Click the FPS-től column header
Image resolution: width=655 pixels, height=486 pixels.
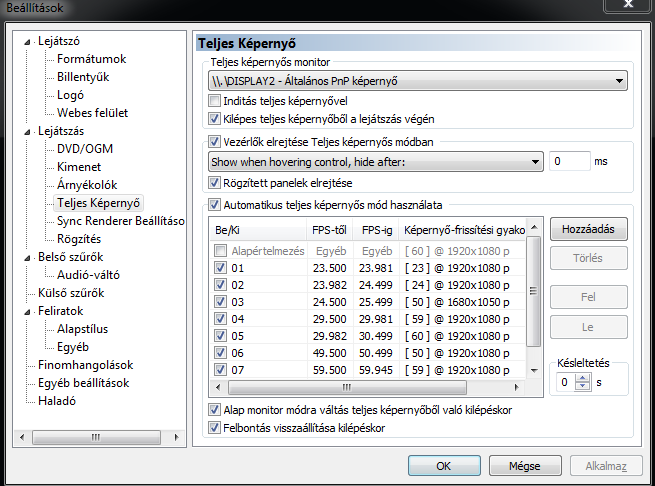(329, 230)
